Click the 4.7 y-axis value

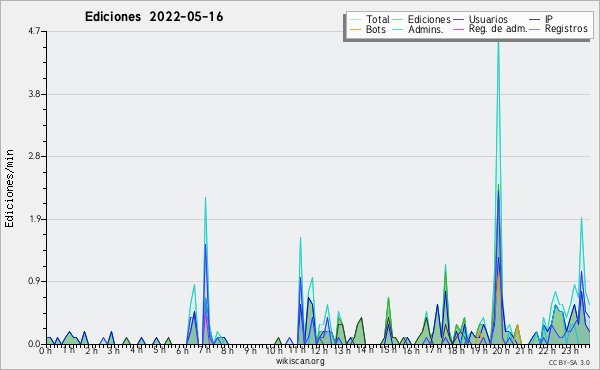click(x=34, y=31)
